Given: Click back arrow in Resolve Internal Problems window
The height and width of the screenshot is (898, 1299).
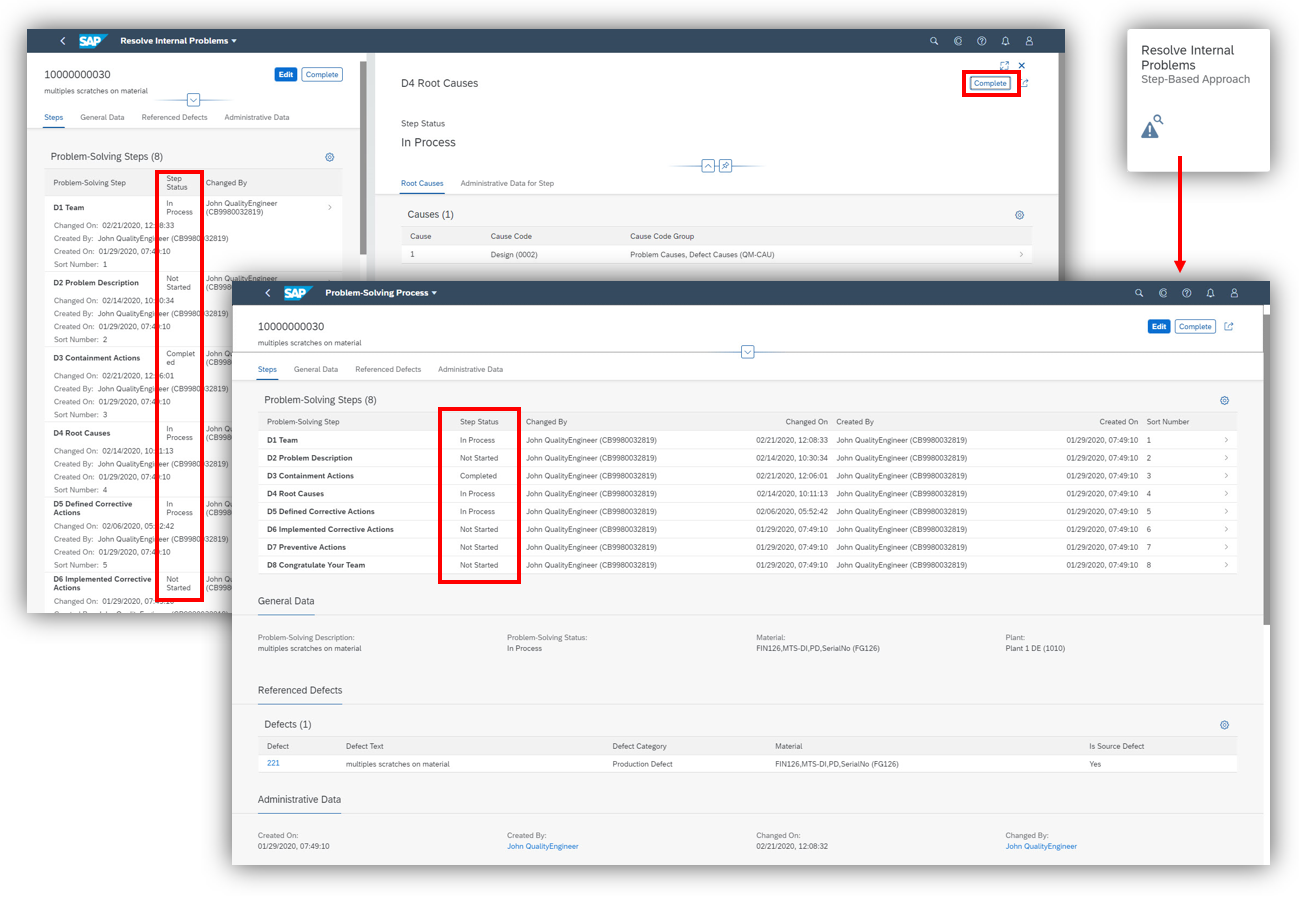Looking at the screenshot, I should (x=62, y=41).
